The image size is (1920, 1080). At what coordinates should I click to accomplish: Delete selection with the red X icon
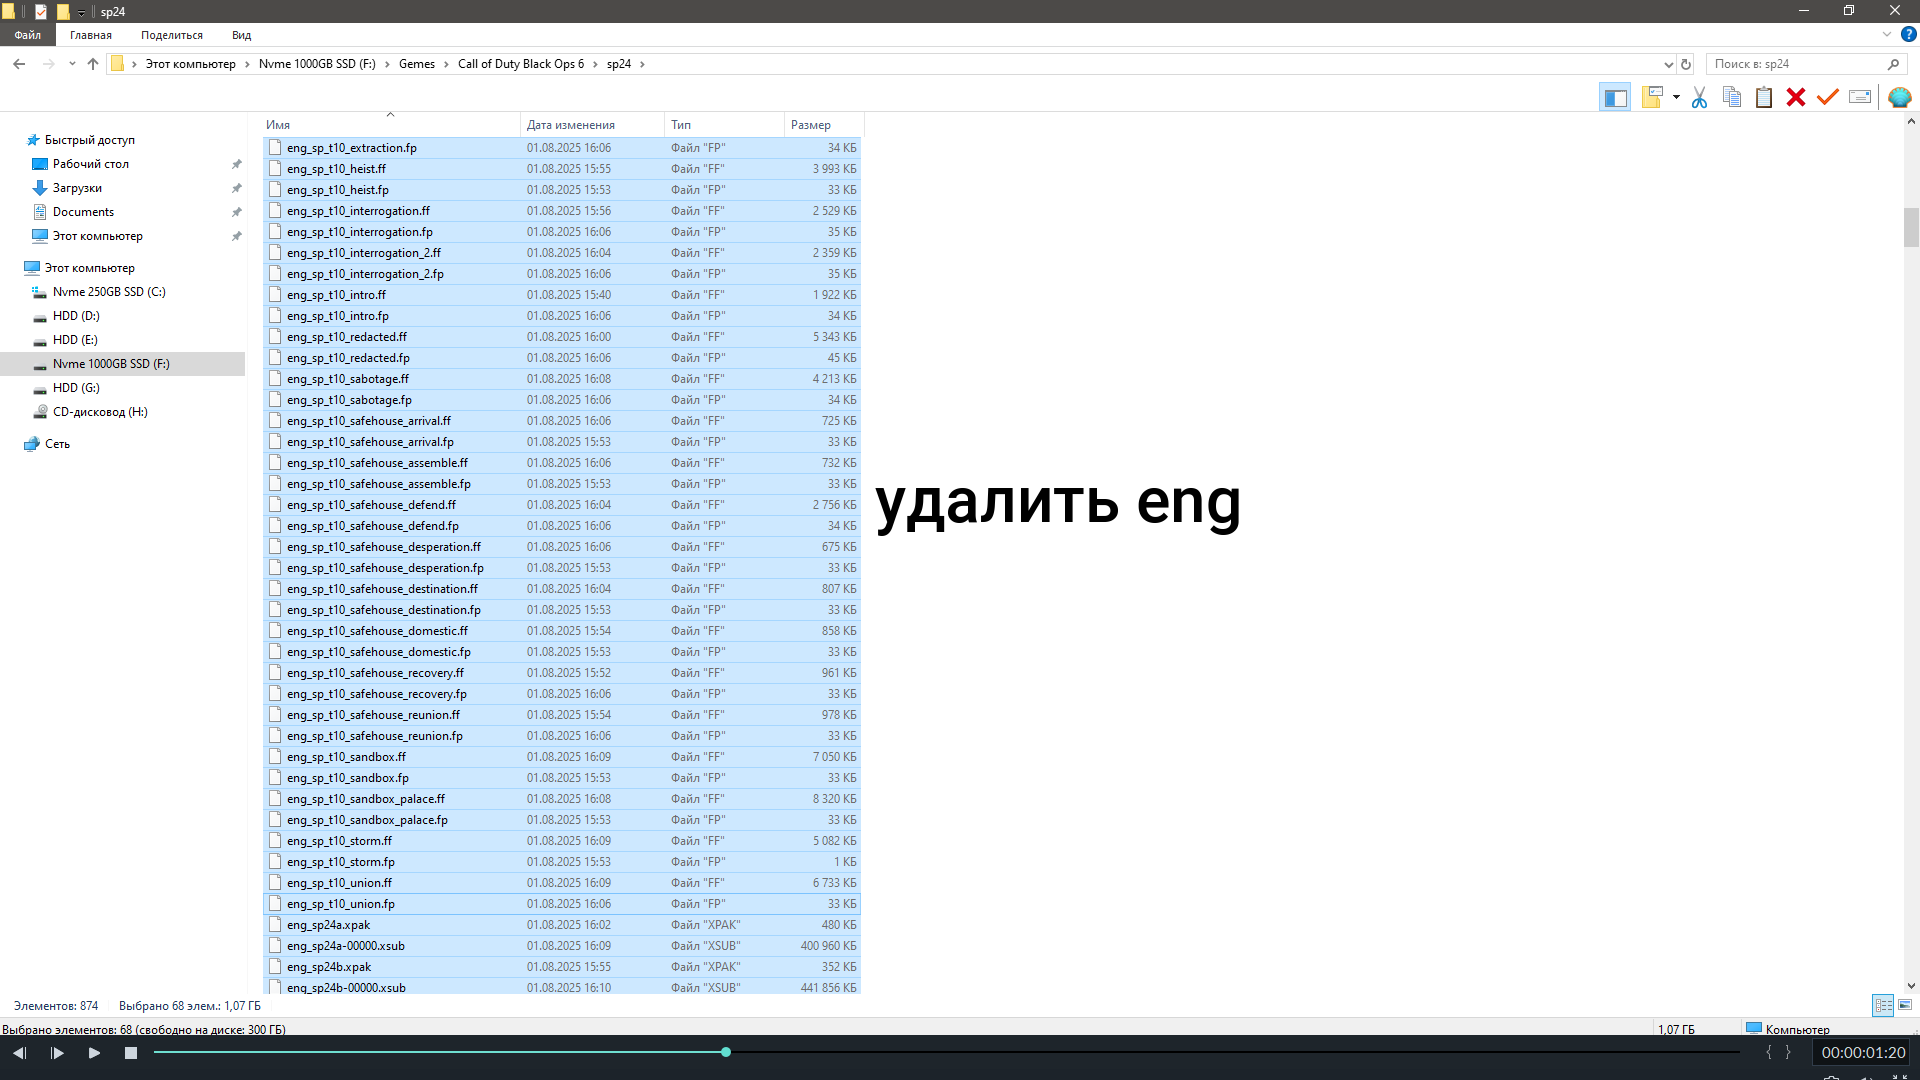[1796, 97]
